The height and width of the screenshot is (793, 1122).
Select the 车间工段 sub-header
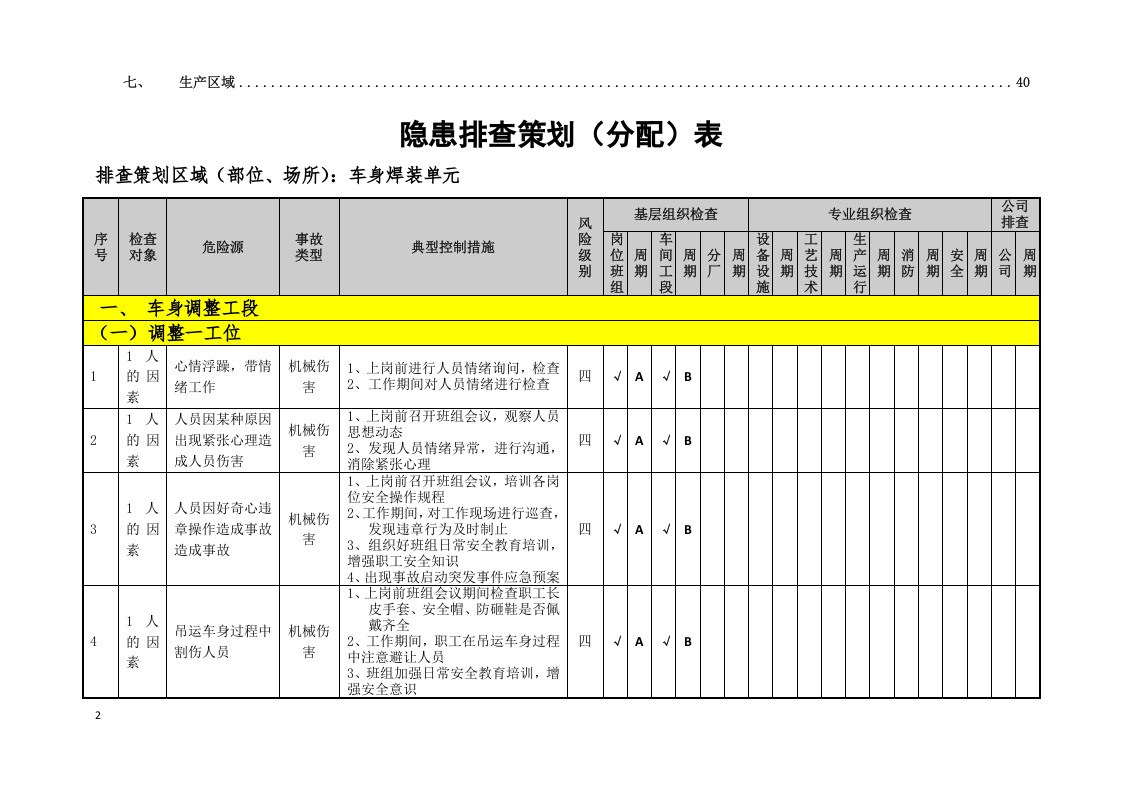pyautogui.click(x=665, y=263)
